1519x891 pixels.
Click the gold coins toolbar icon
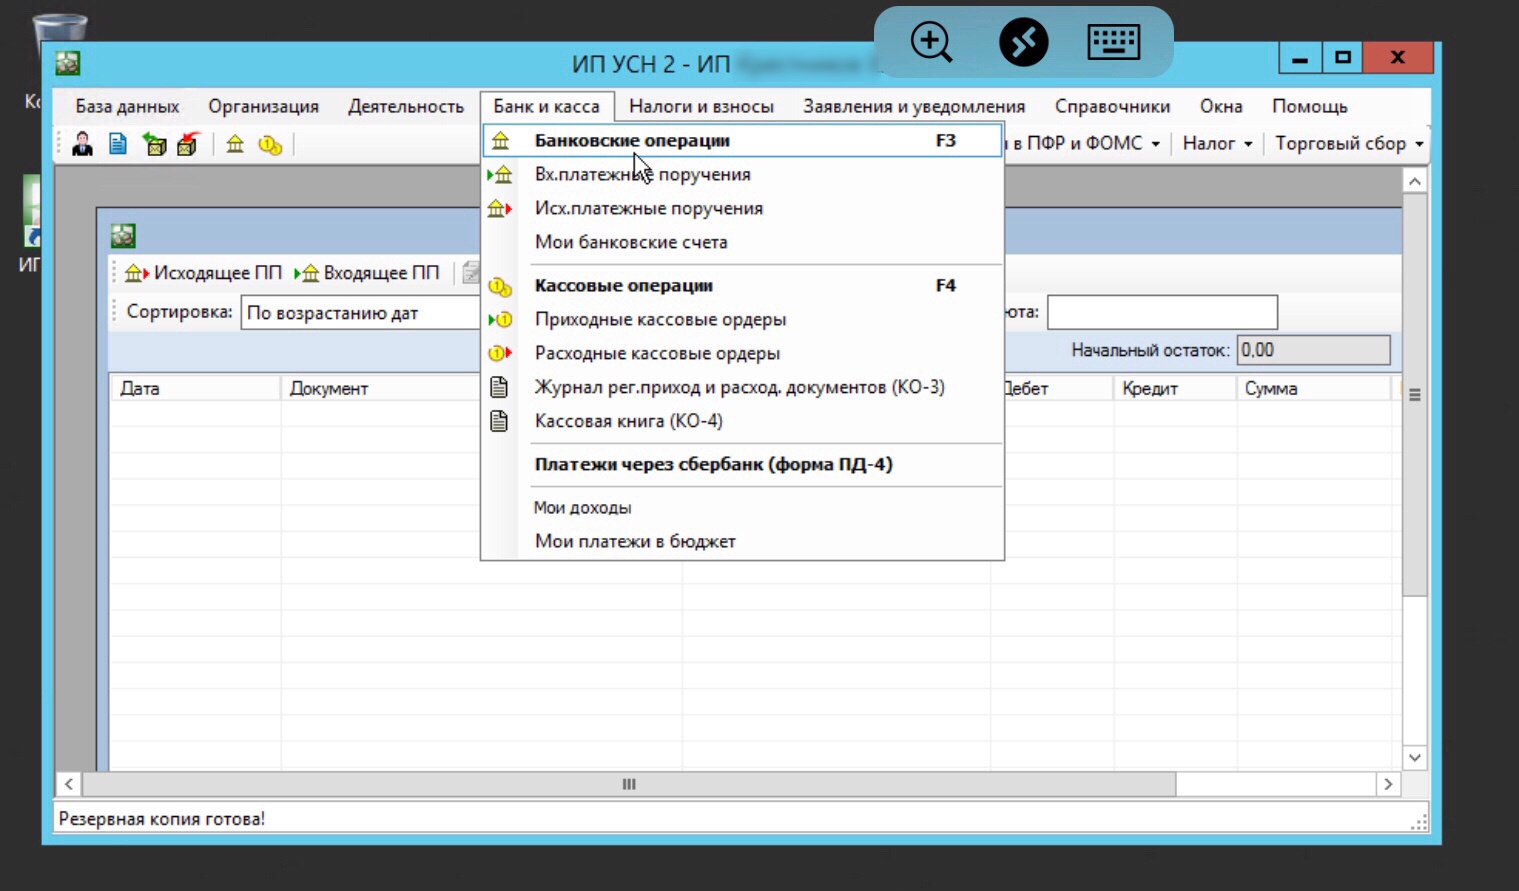pos(270,145)
